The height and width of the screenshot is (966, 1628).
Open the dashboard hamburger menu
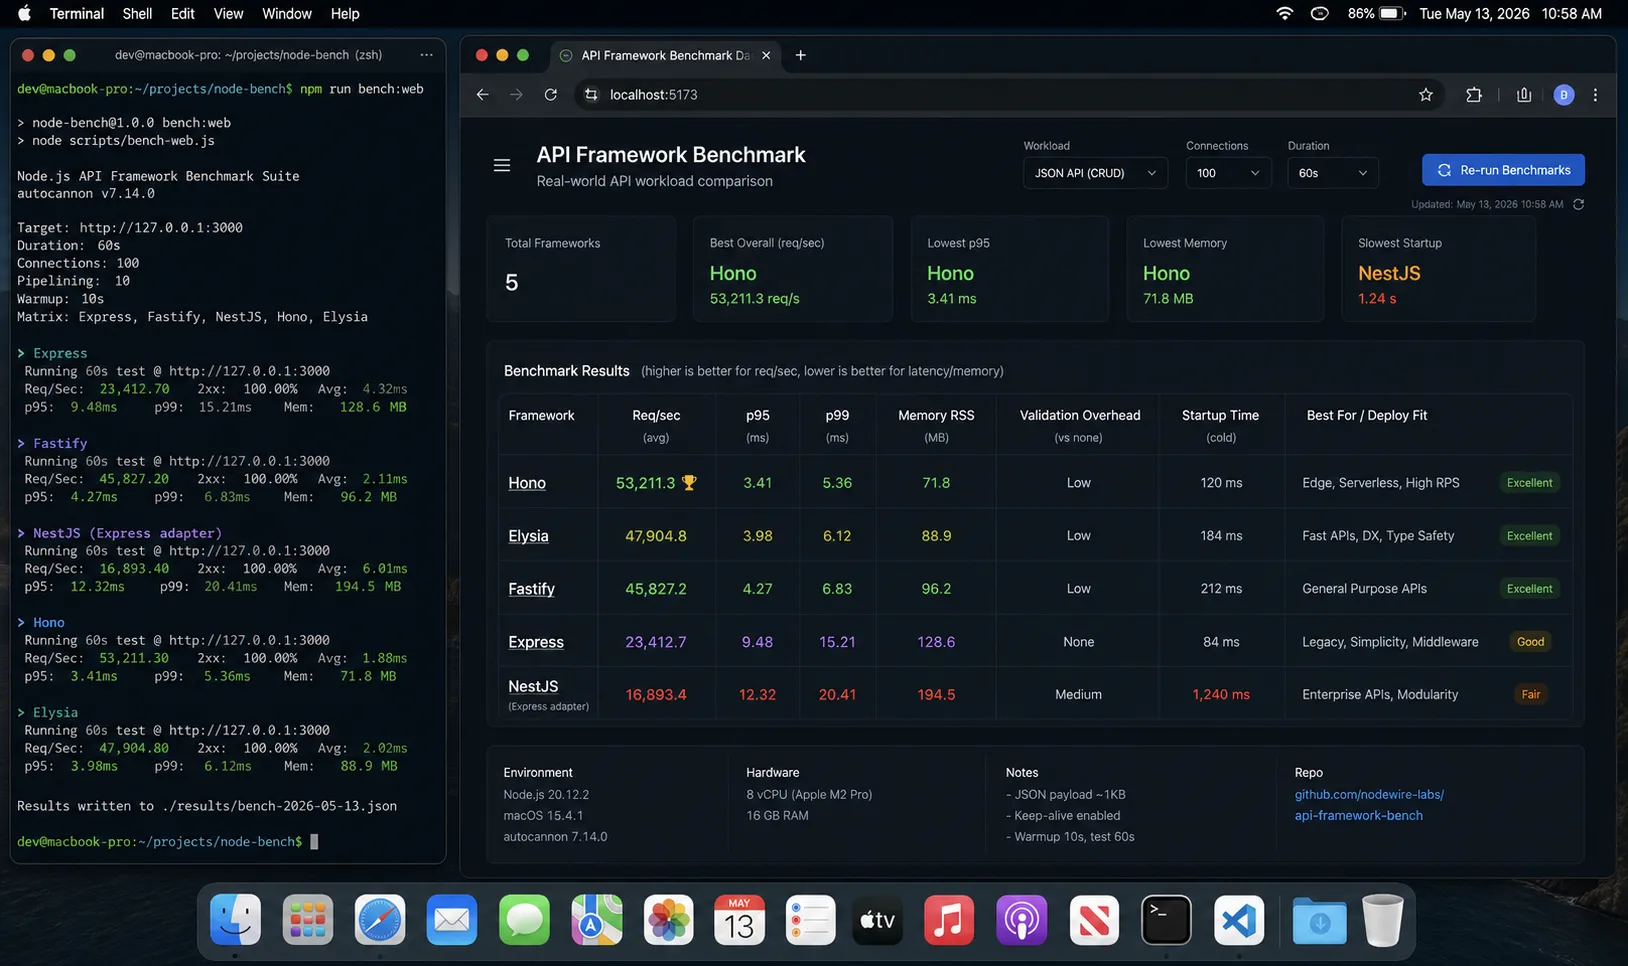tap(502, 165)
